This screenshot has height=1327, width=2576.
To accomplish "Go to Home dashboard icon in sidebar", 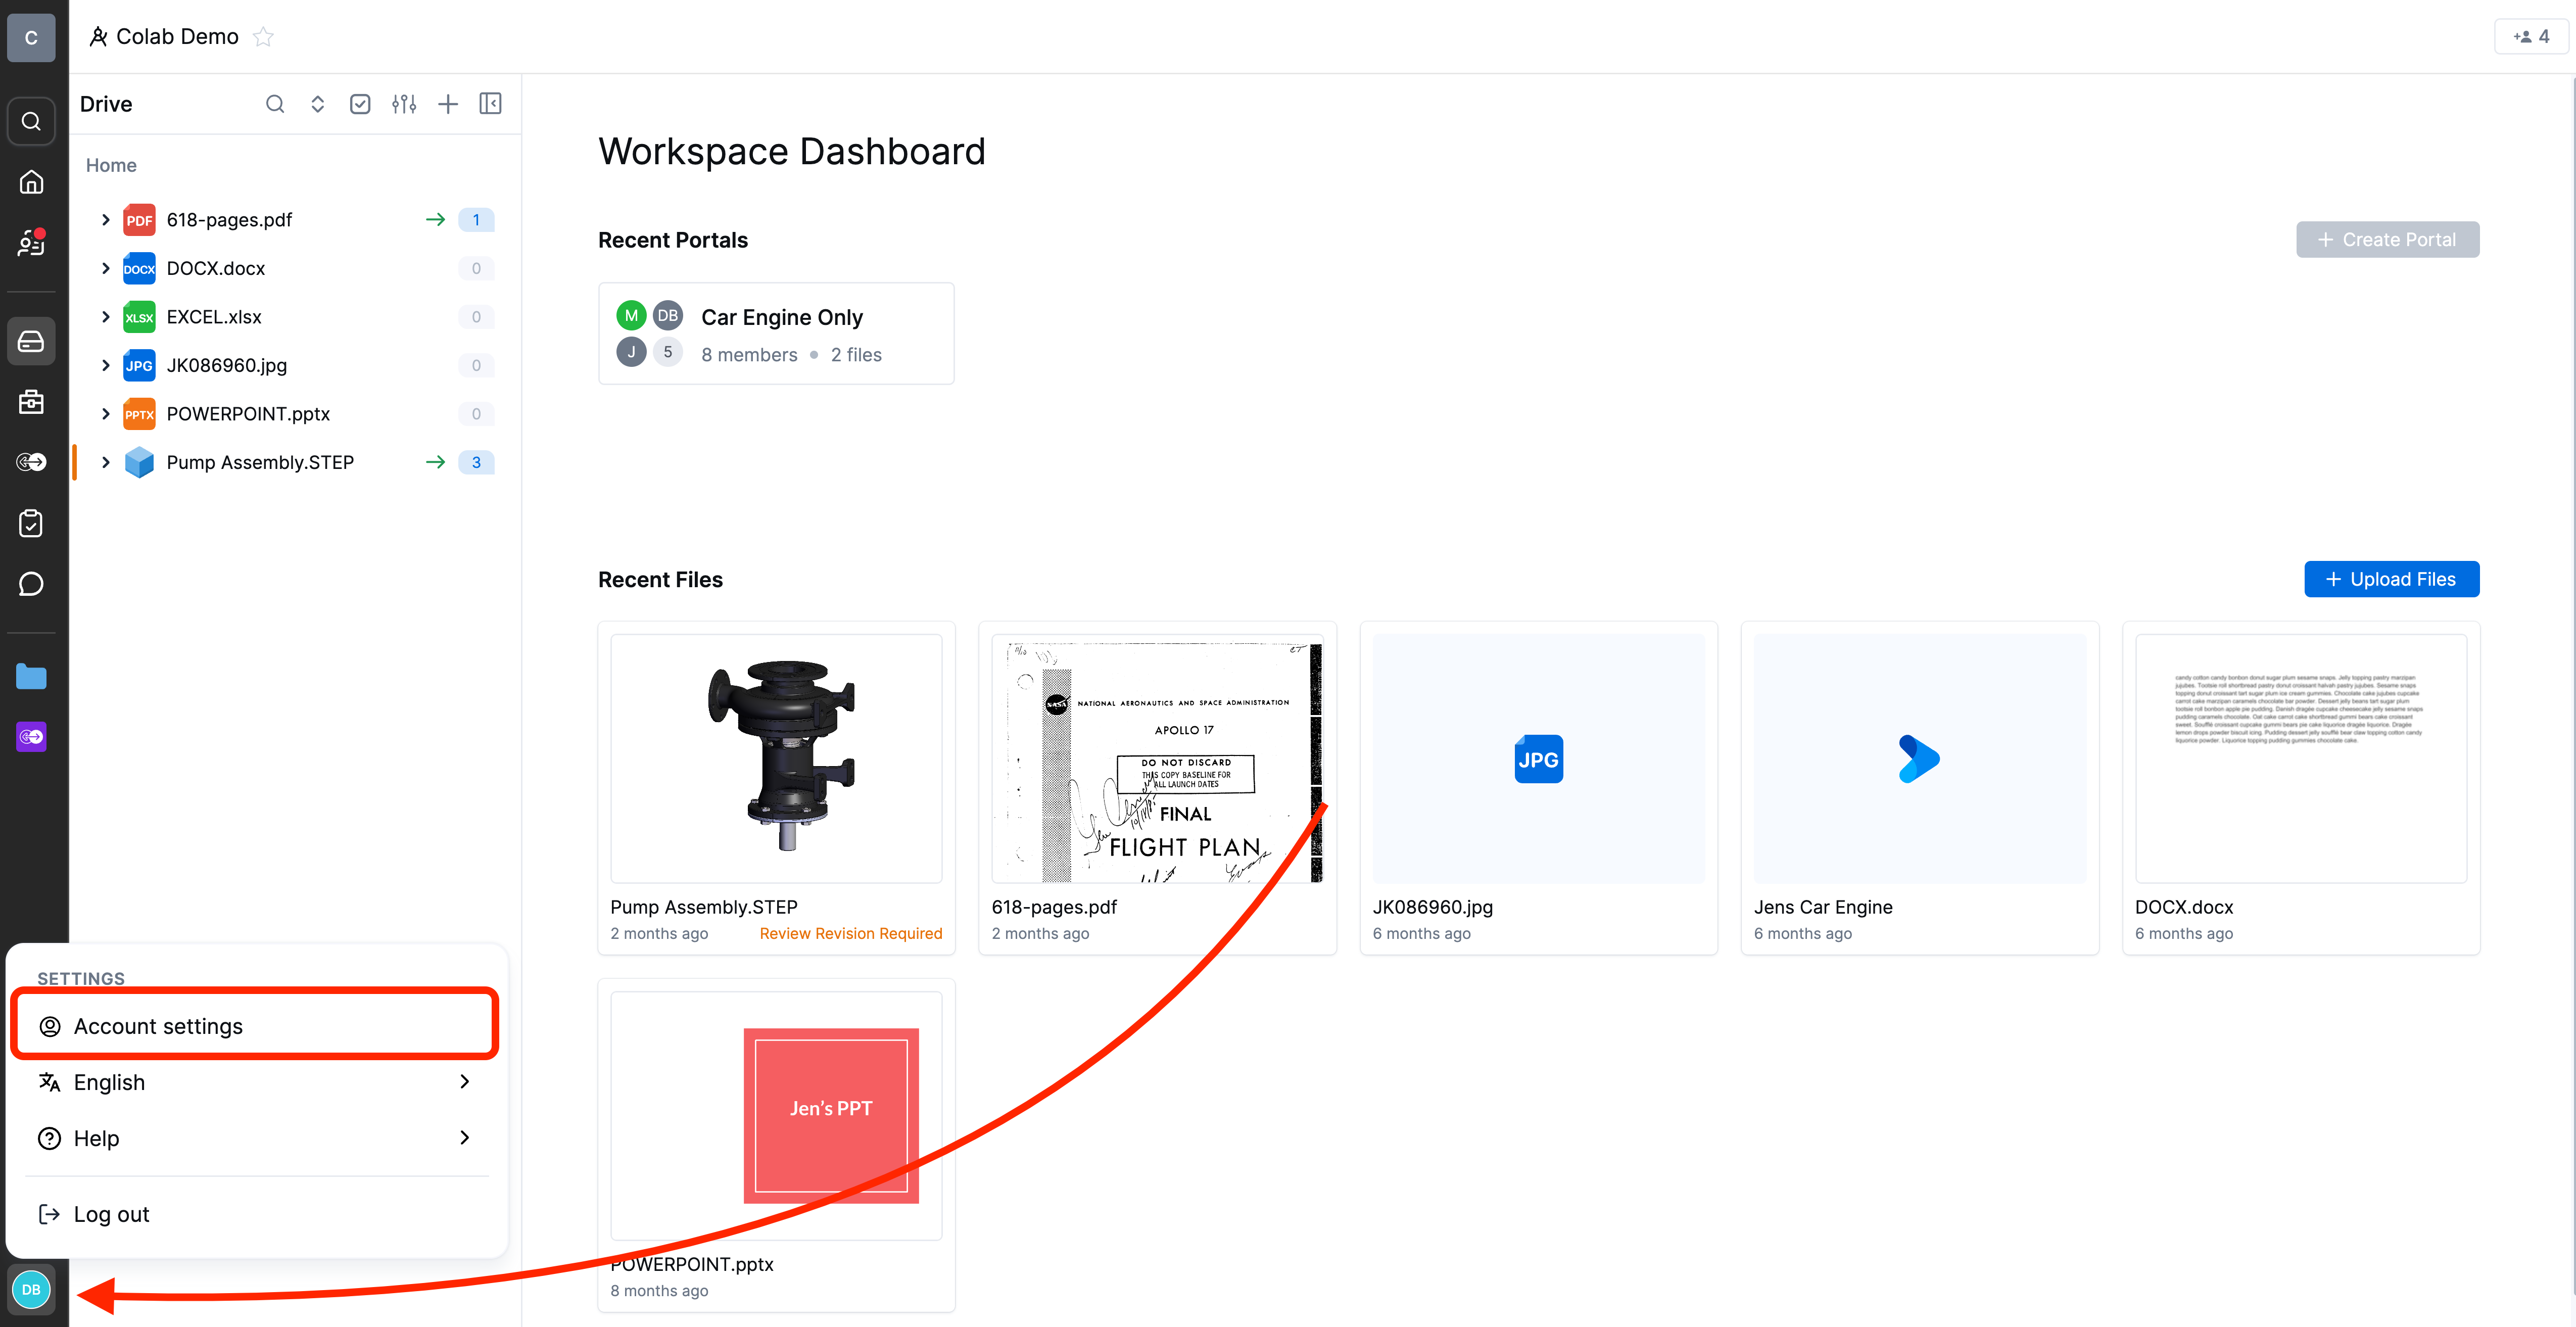I will (x=31, y=182).
